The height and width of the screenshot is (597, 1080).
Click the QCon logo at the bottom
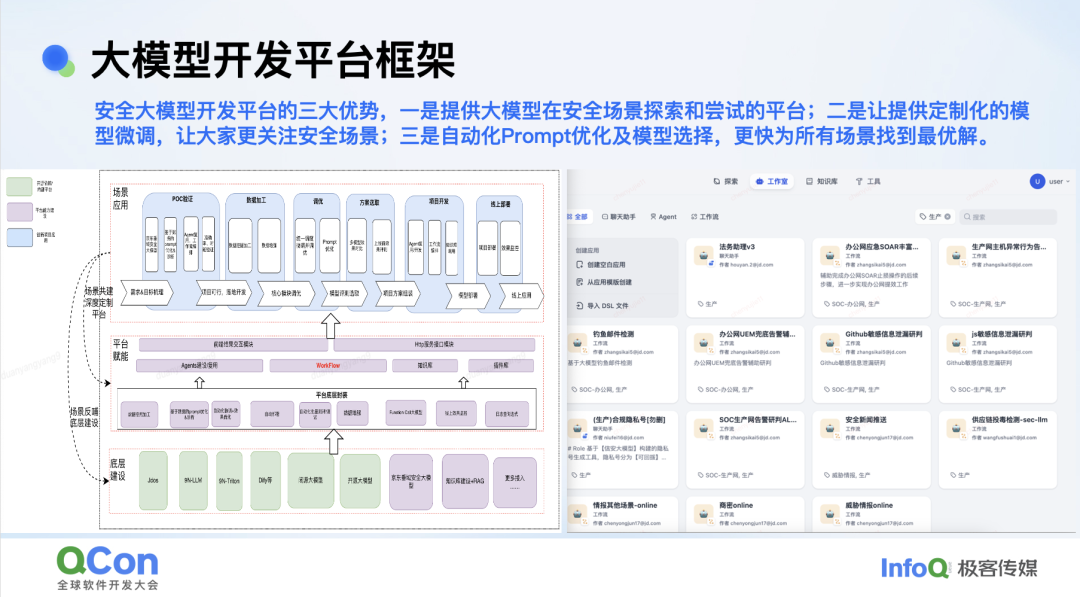107,567
